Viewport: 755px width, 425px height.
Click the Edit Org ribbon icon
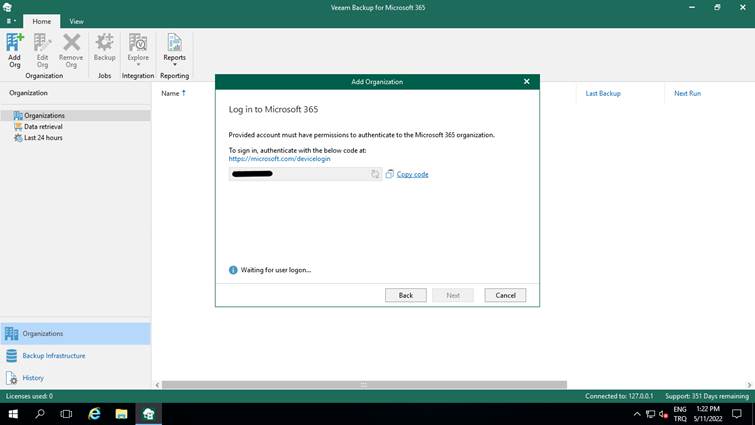[x=42, y=50]
